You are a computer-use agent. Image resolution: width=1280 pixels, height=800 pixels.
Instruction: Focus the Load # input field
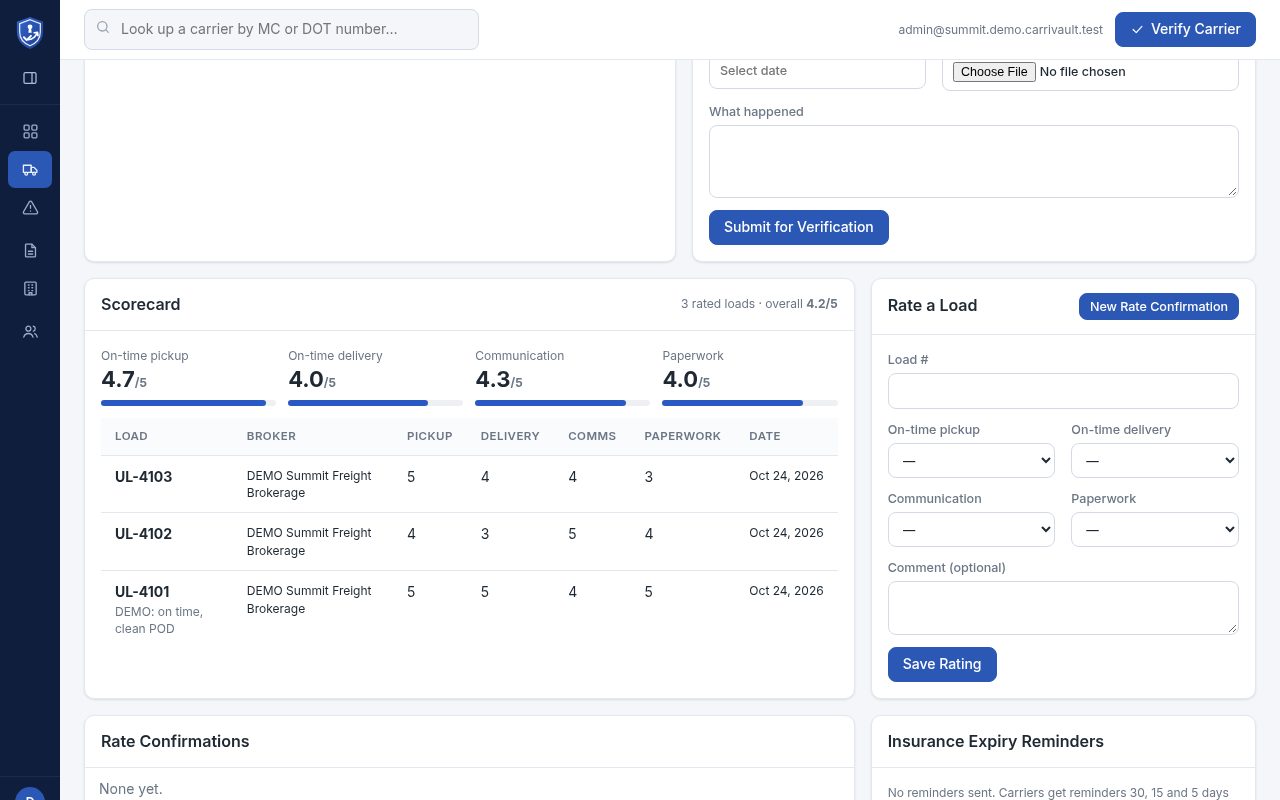pyautogui.click(x=1063, y=391)
